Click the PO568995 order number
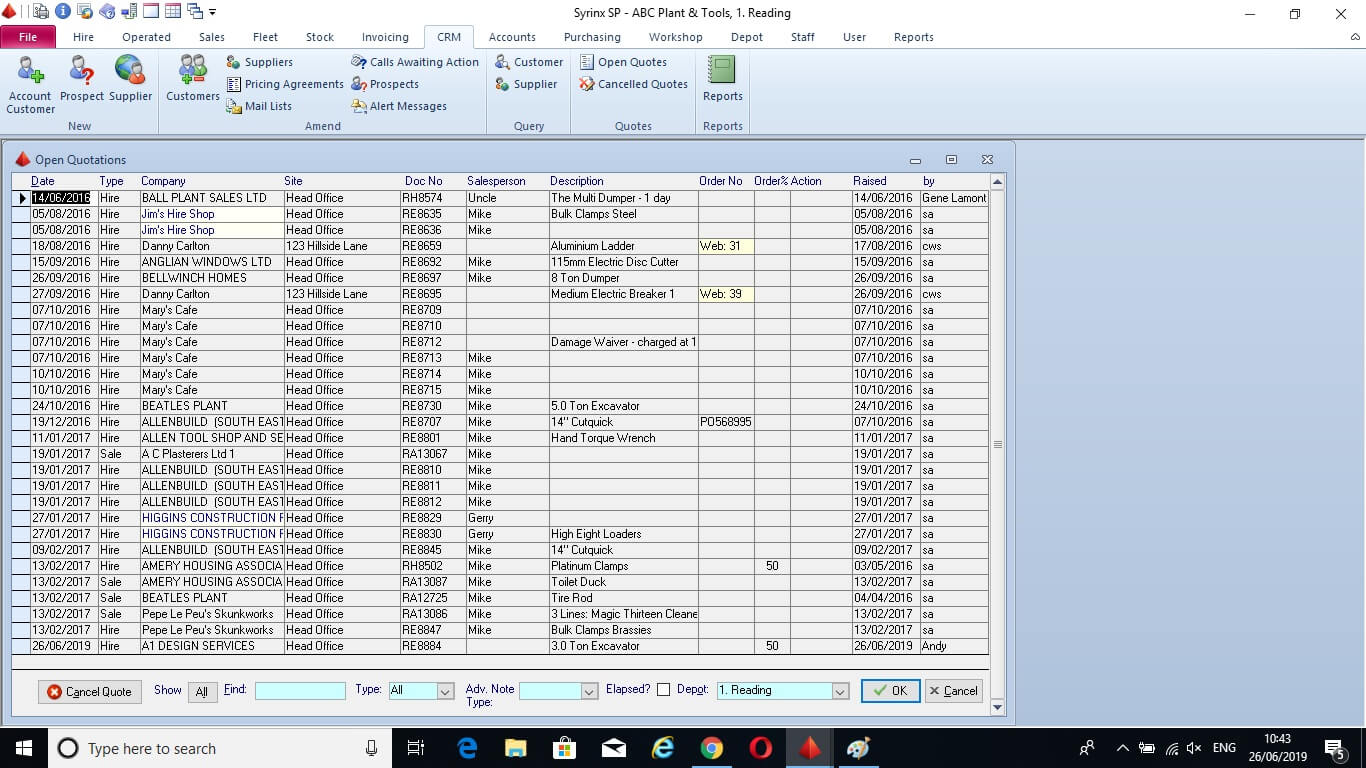 pyautogui.click(x=726, y=422)
